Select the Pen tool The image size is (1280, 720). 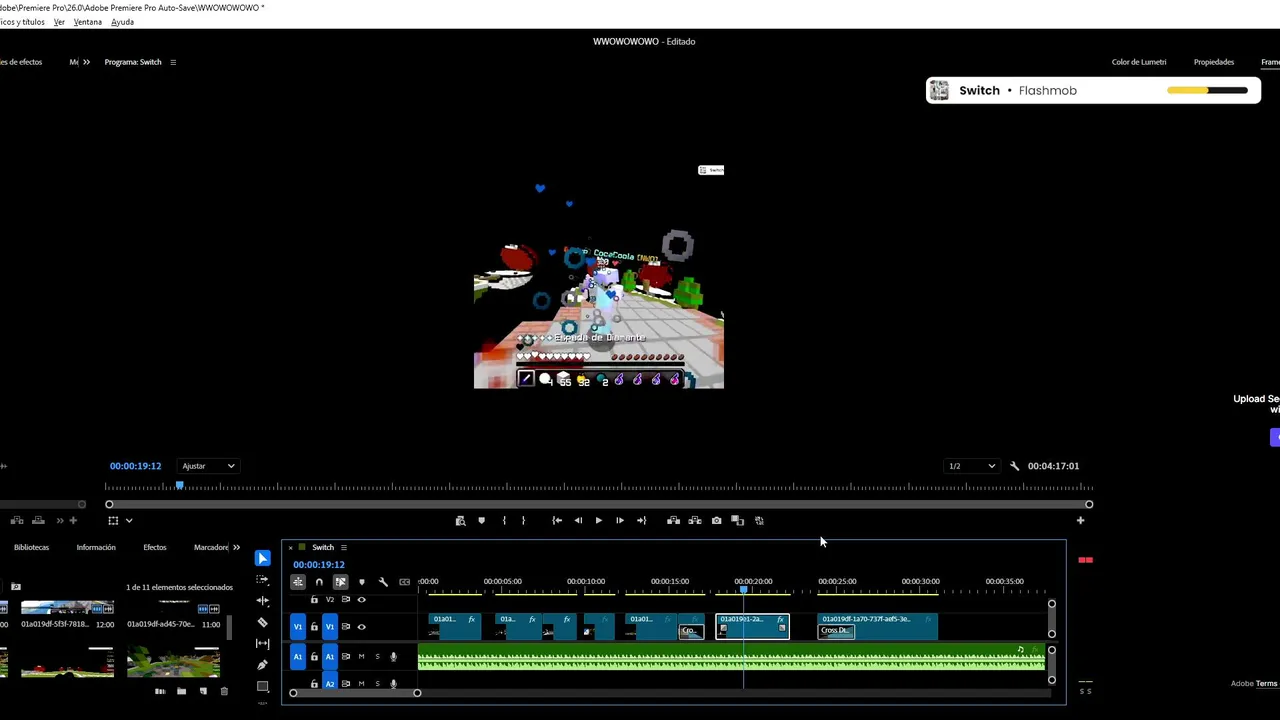tap(263, 665)
